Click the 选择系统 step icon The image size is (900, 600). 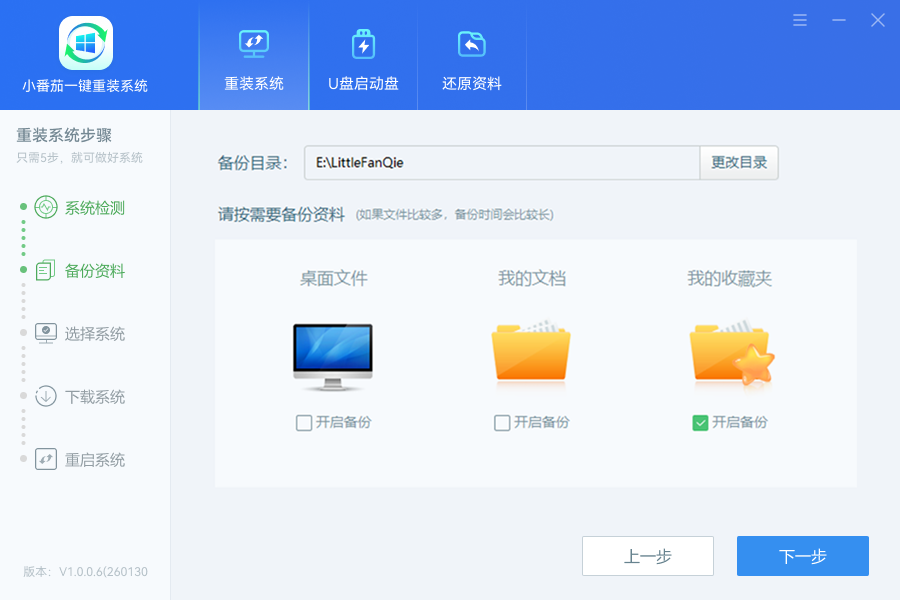tap(46, 334)
